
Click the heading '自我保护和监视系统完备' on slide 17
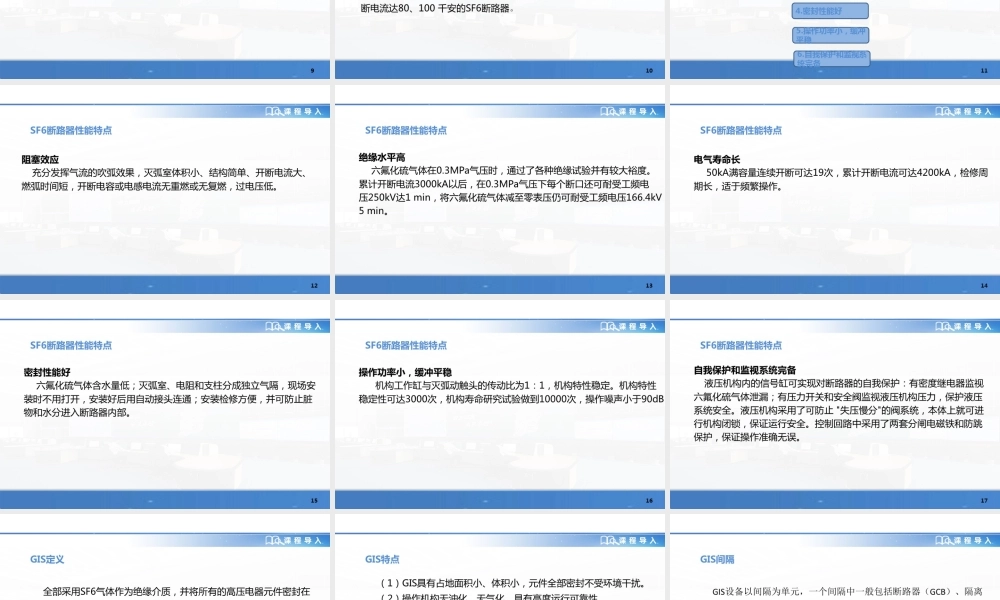745,370
